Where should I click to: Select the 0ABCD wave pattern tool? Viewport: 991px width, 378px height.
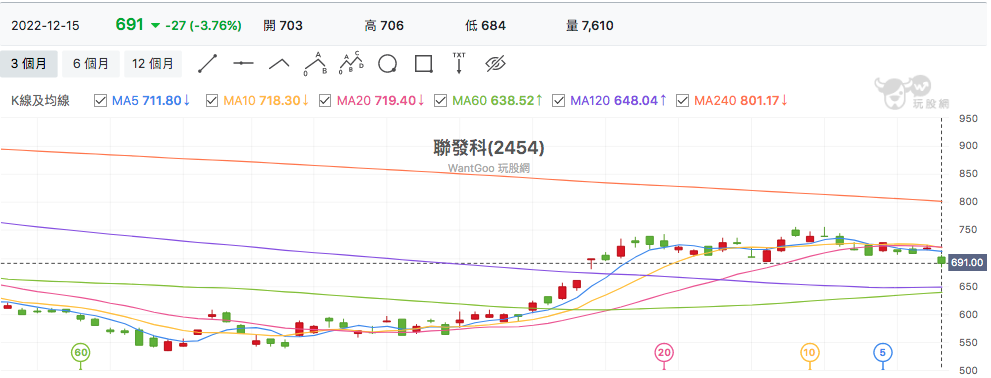352,63
